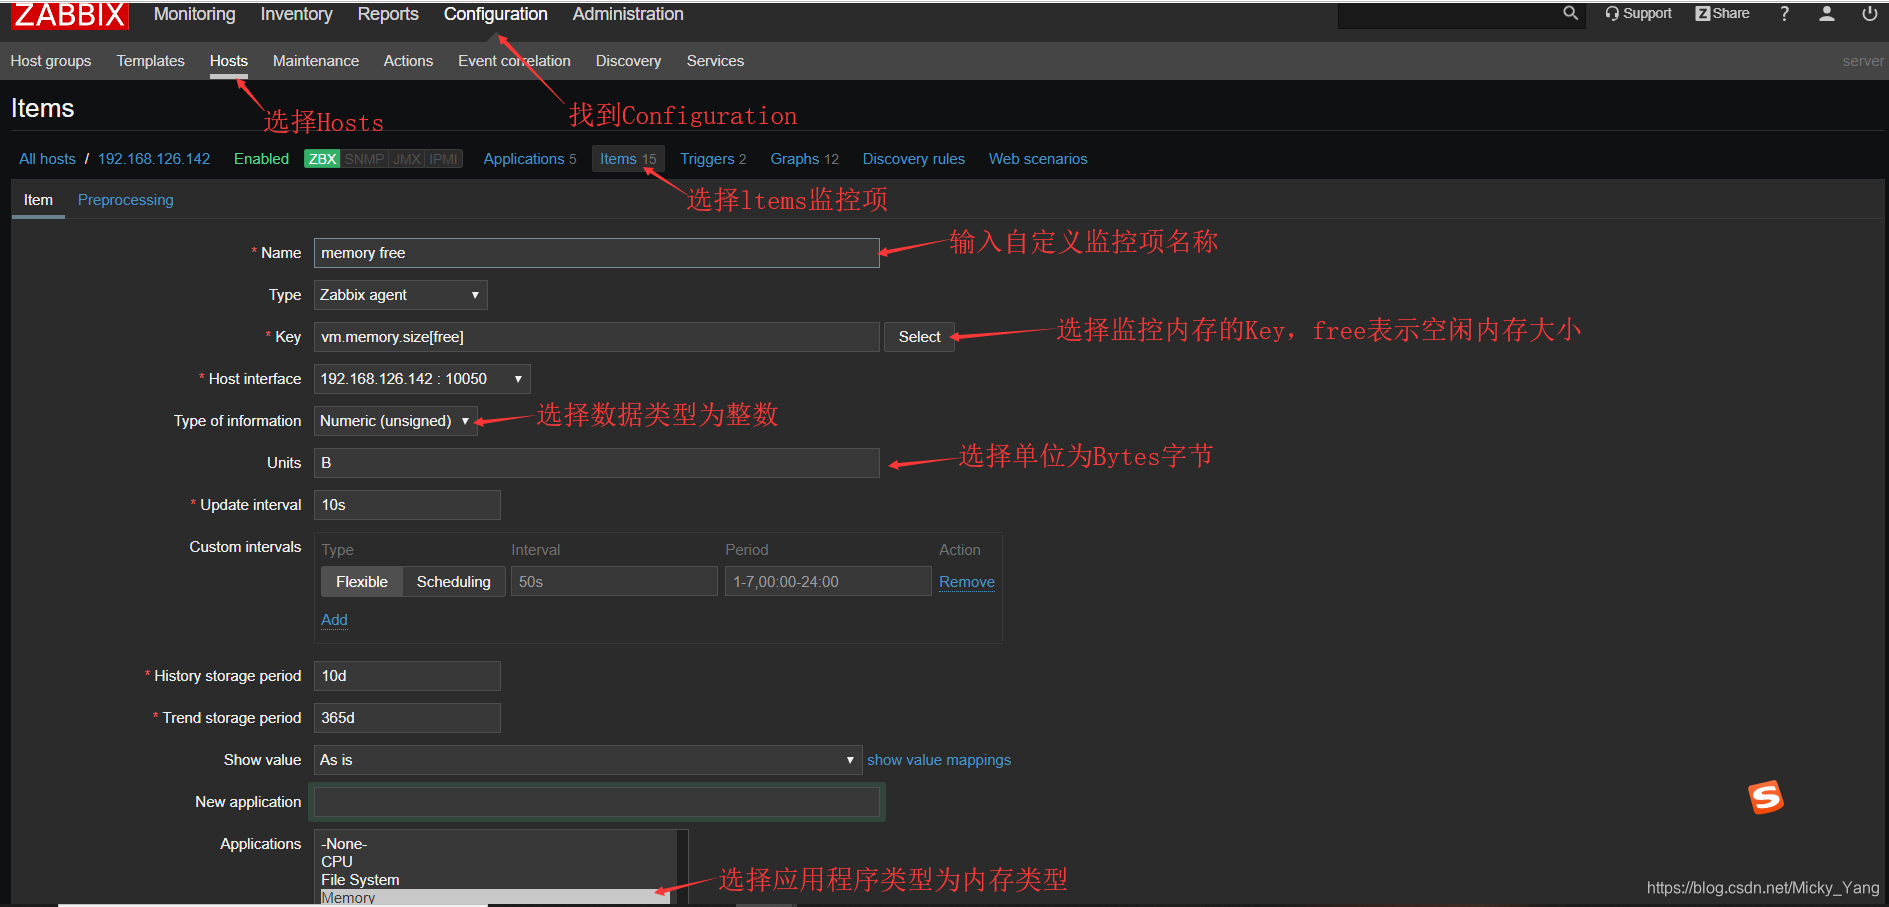Click the ZBX availability badge

click(x=322, y=159)
